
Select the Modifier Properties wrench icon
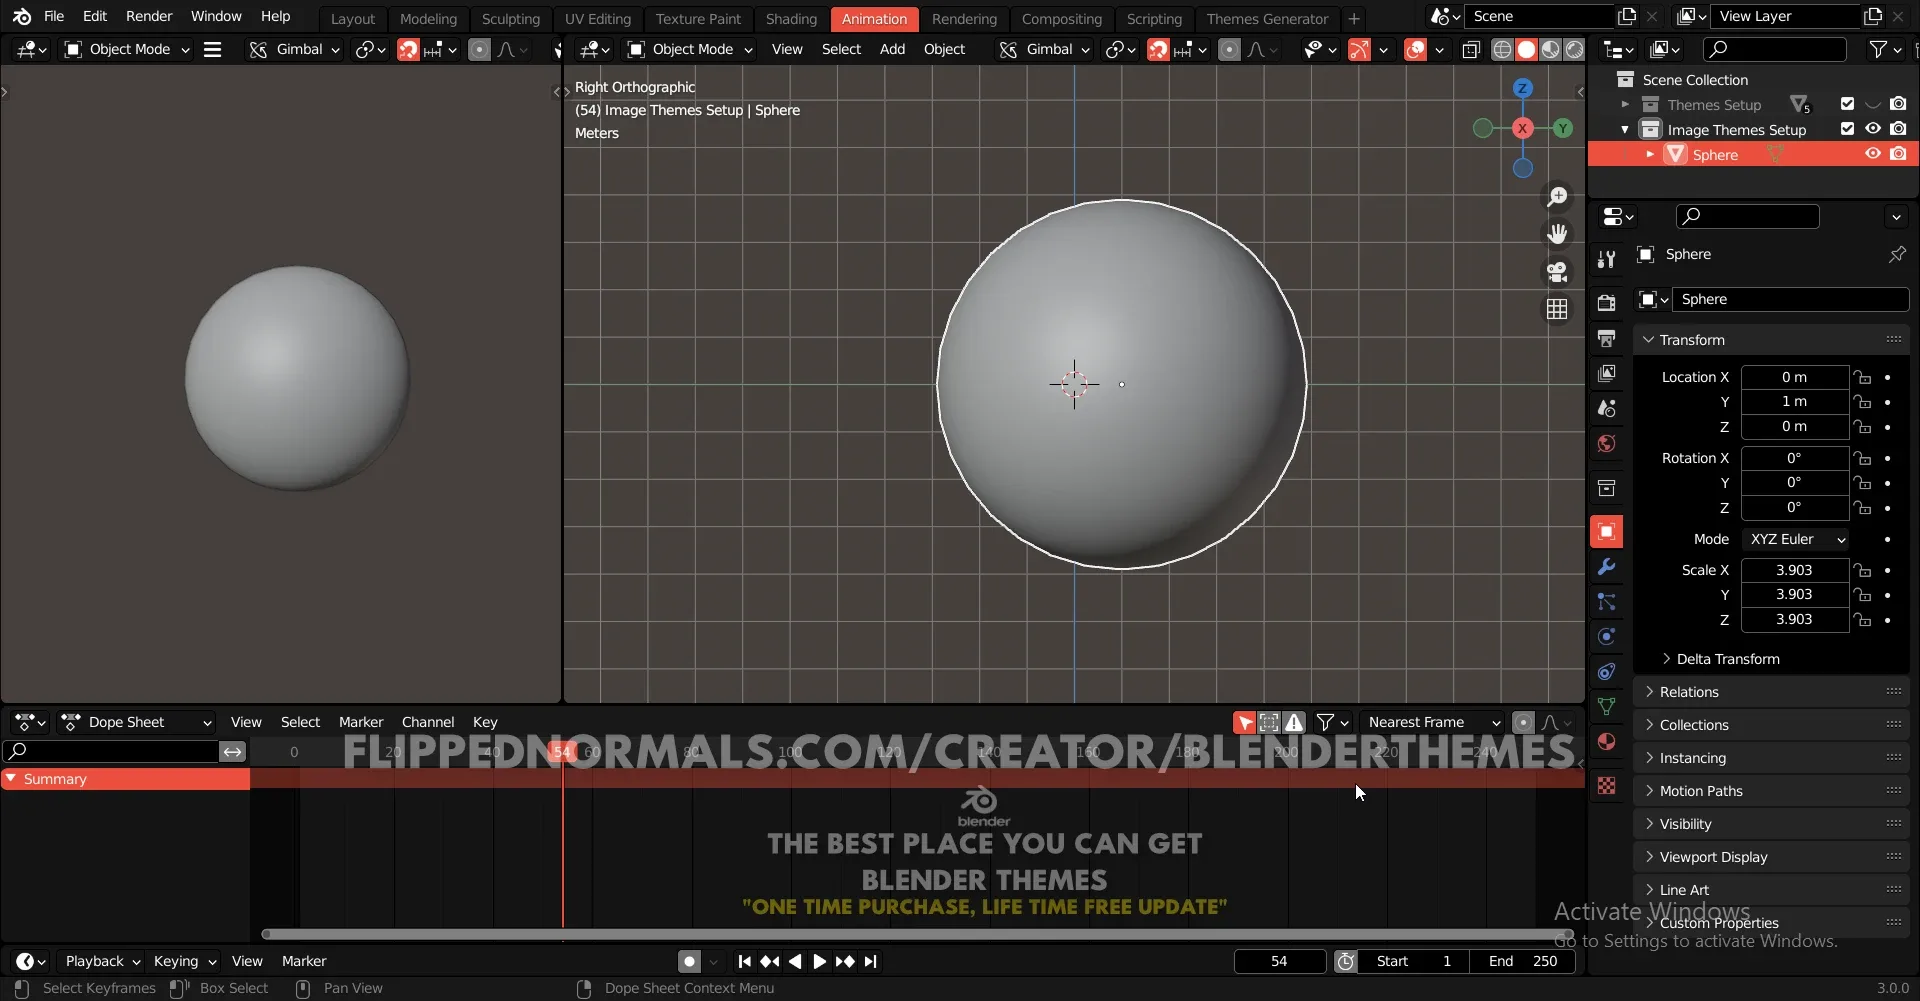click(x=1607, y=567)
